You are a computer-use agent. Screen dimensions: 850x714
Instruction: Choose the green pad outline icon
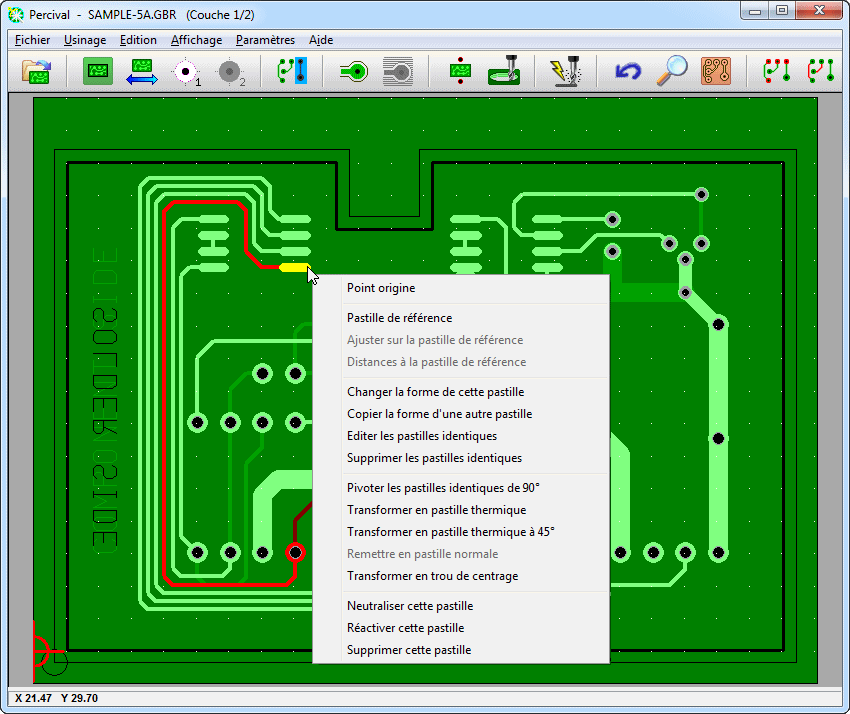[x=354, y=71]
